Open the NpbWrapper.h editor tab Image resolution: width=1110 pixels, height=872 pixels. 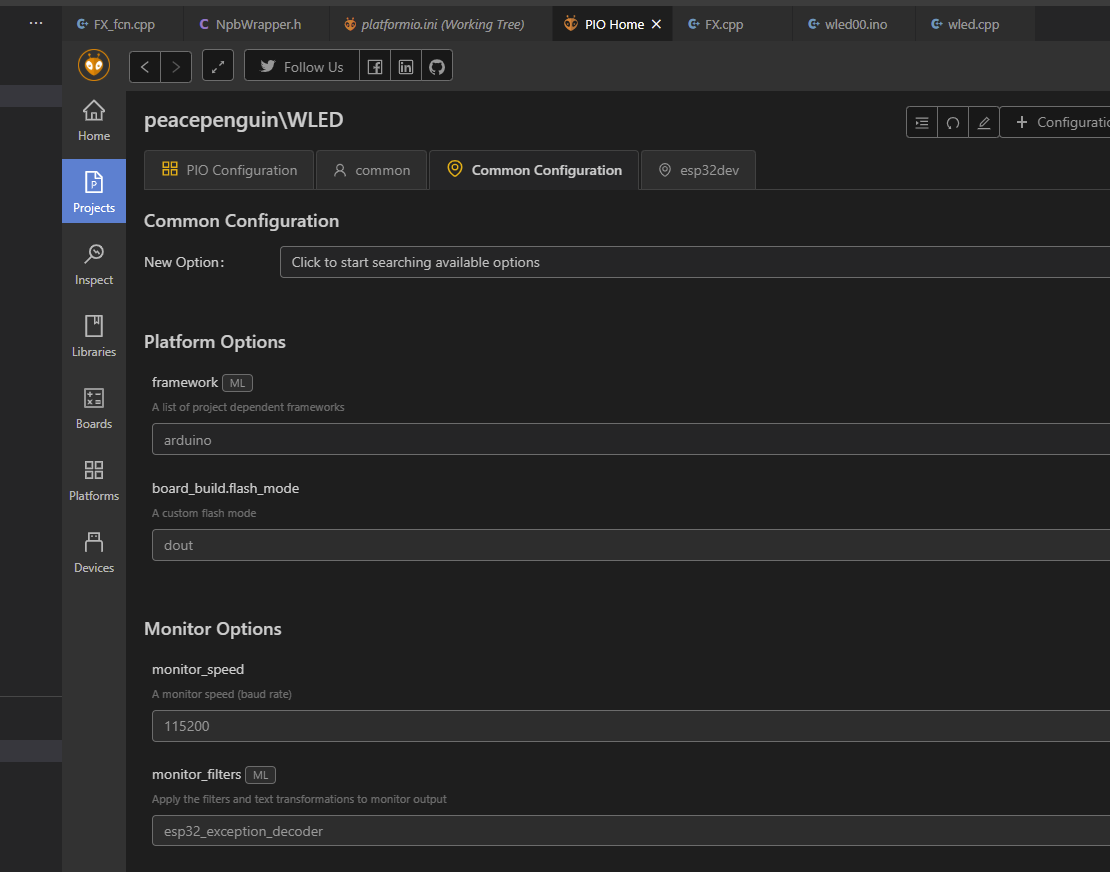click(x=256, y=24)
